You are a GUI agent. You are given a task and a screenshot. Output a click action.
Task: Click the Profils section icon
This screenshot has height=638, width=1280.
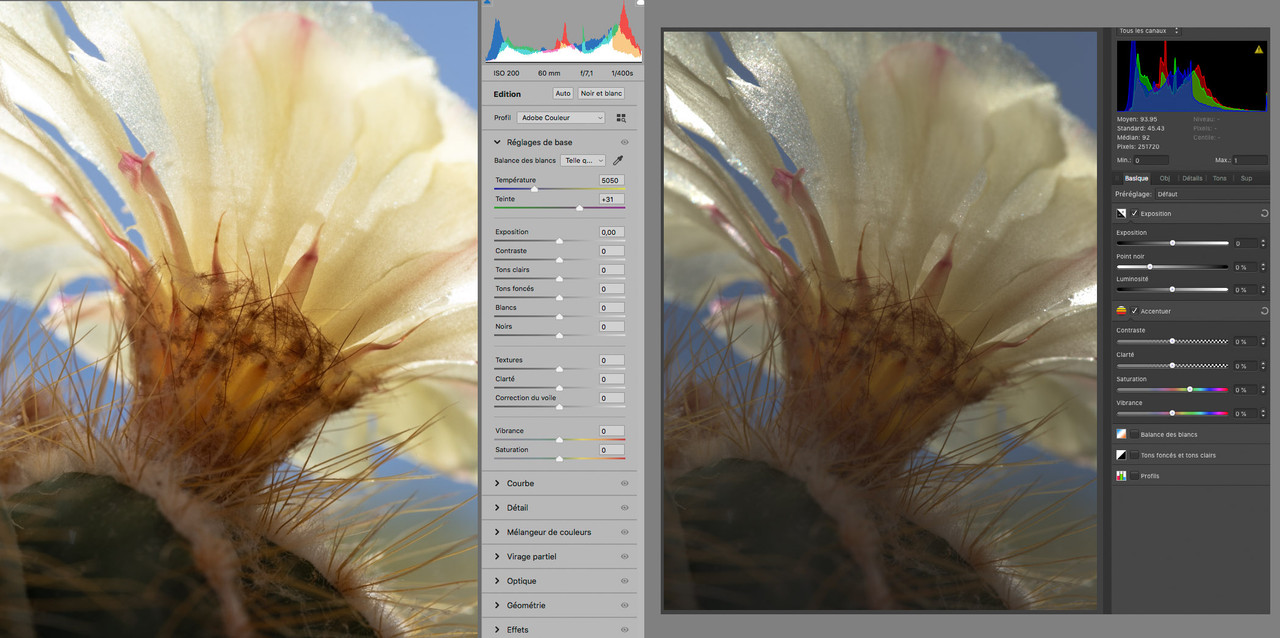click(1121, 476)
